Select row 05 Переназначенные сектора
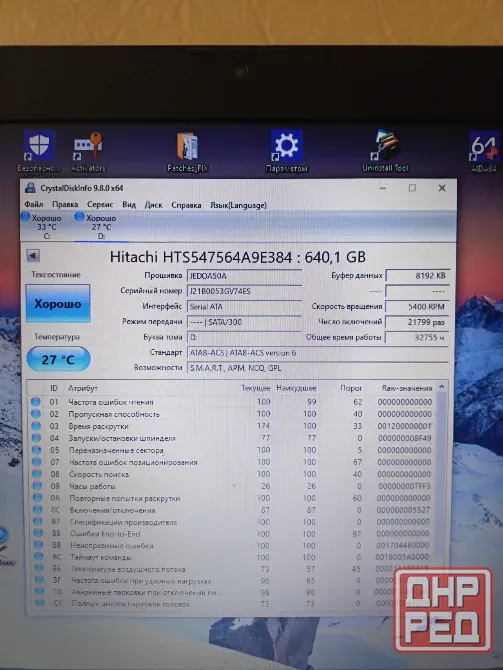The width and height of the screenshot is (503, 670). point(232,450)
